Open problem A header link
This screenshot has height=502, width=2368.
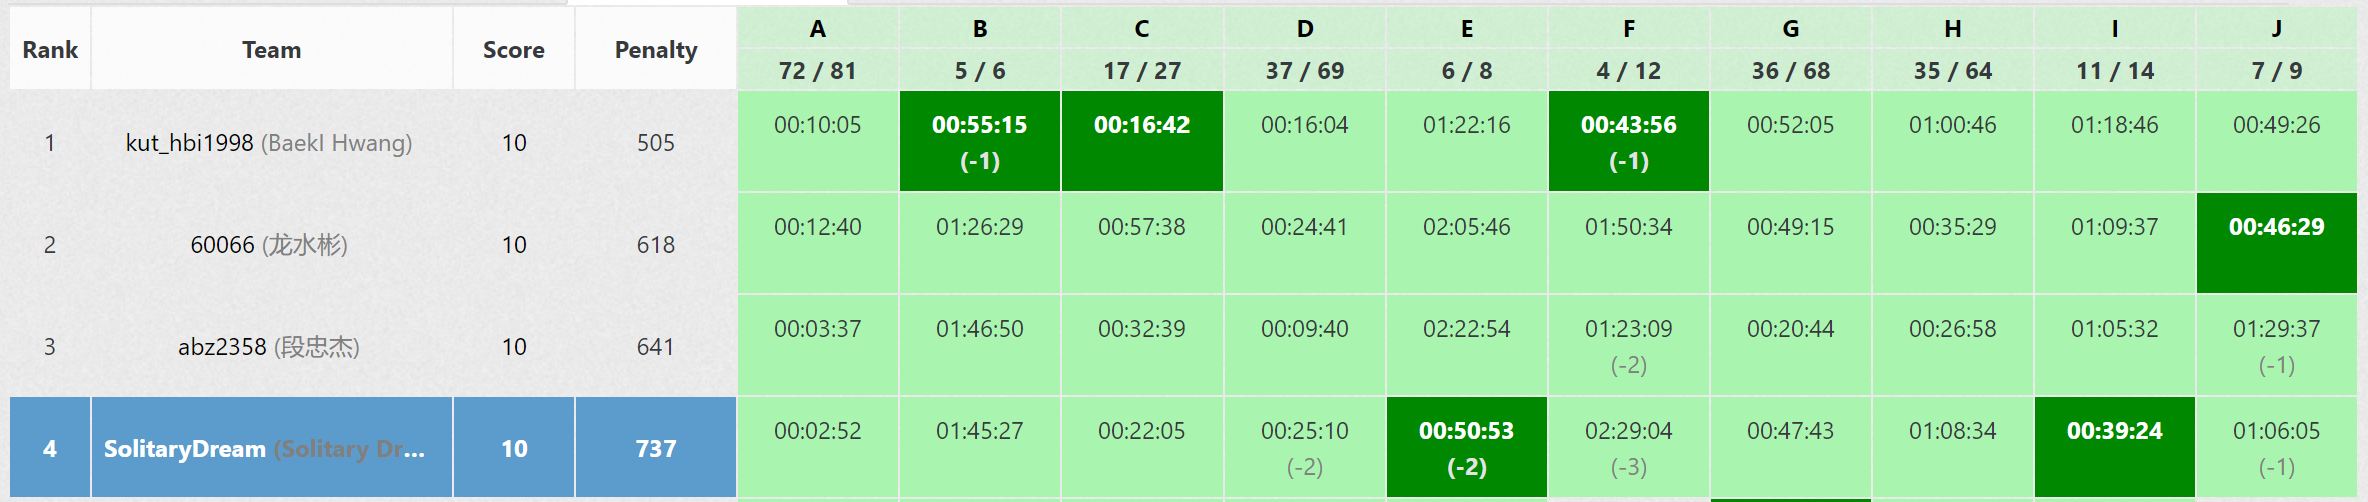coord(817,29)
